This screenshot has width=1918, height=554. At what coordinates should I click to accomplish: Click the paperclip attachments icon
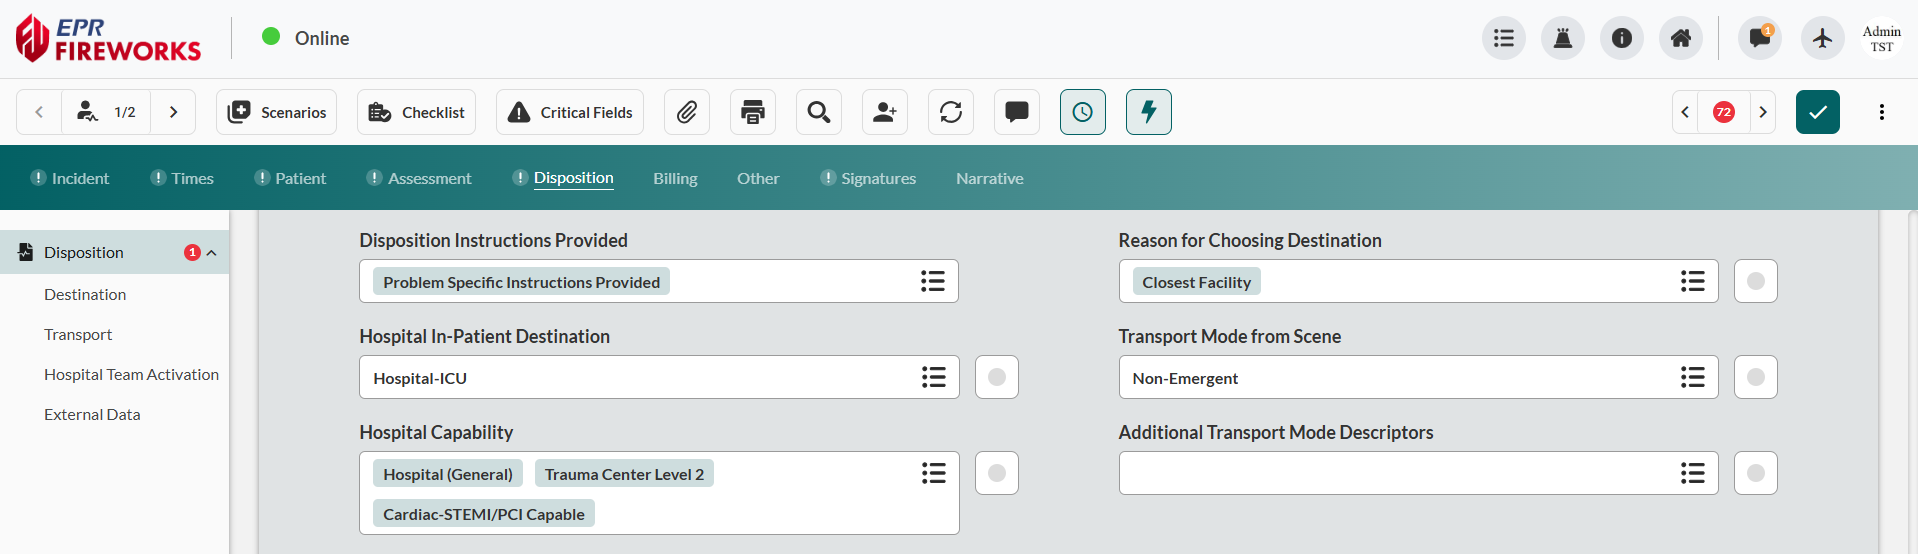coord(686,112)
